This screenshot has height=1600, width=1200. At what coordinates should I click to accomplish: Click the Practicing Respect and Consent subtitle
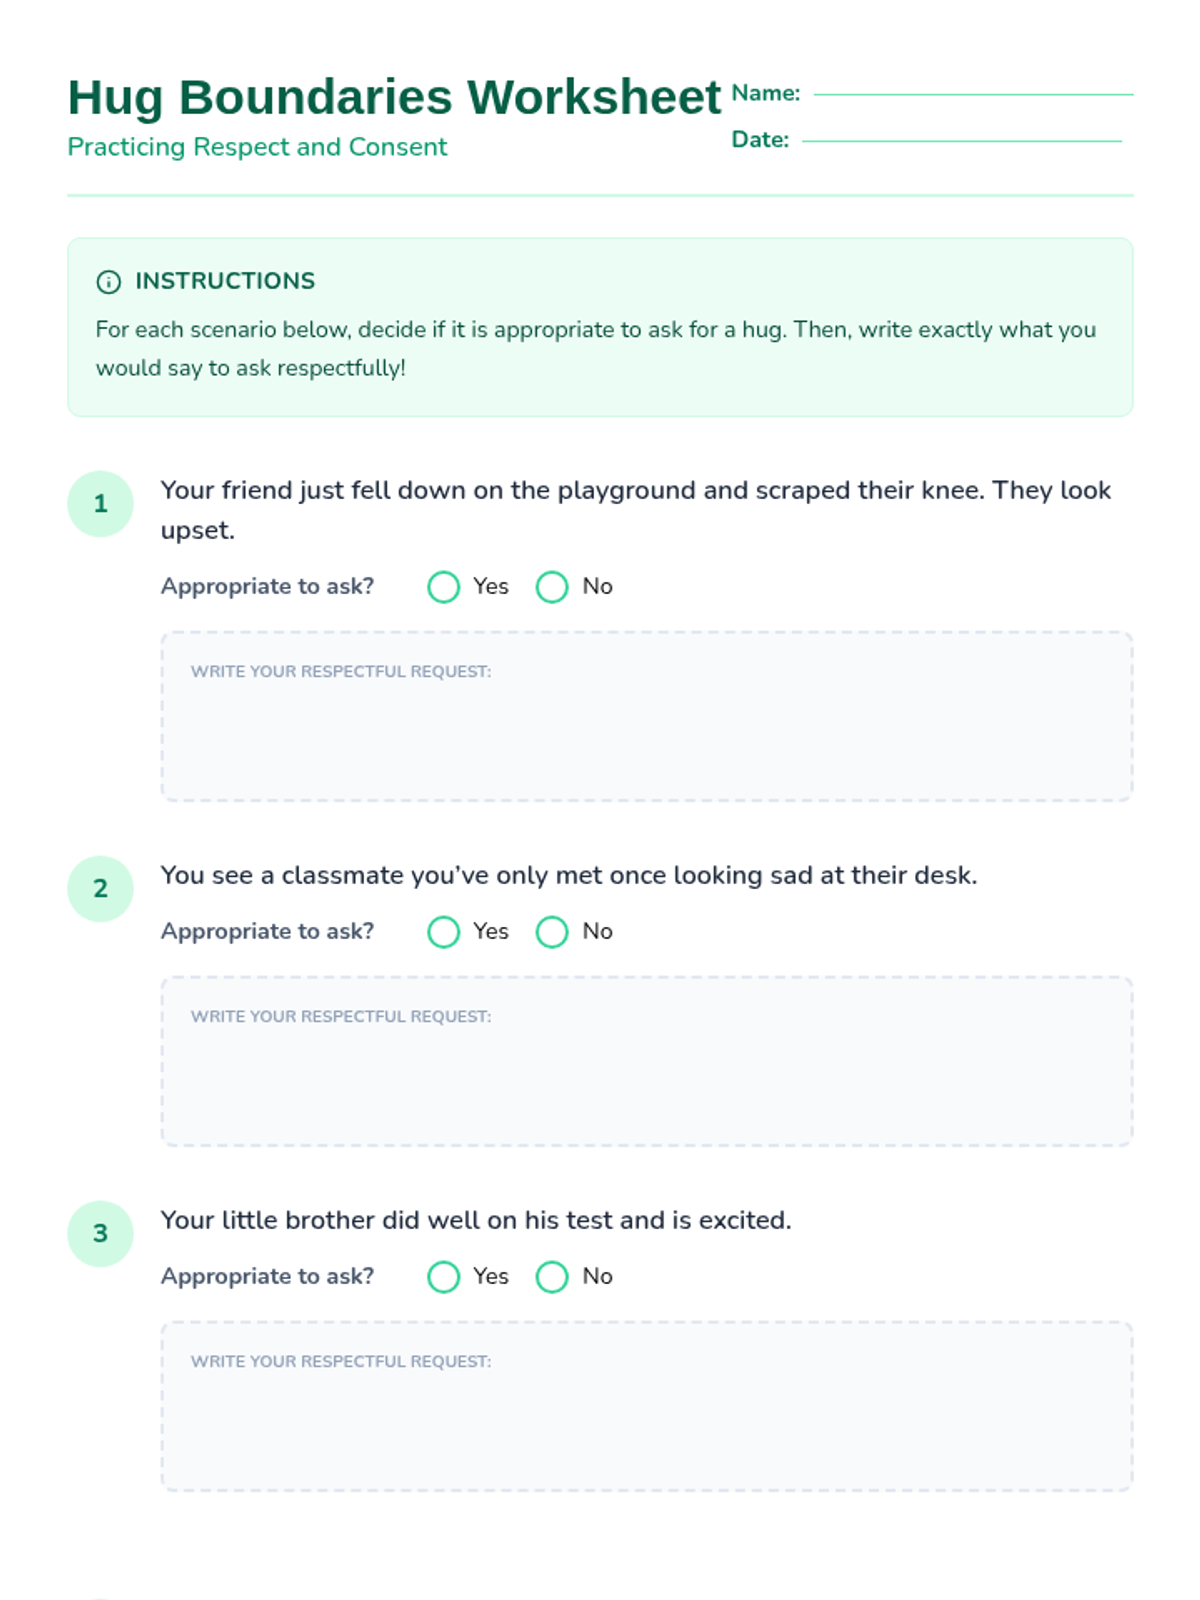pyautogui.click(x=257, y=147)
